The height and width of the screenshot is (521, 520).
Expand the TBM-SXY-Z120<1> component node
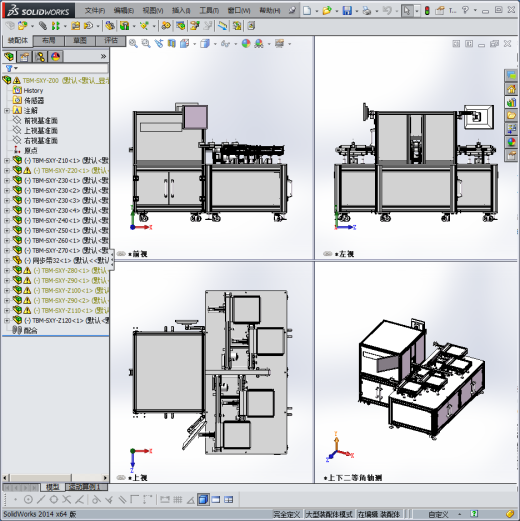pos(7,321)
